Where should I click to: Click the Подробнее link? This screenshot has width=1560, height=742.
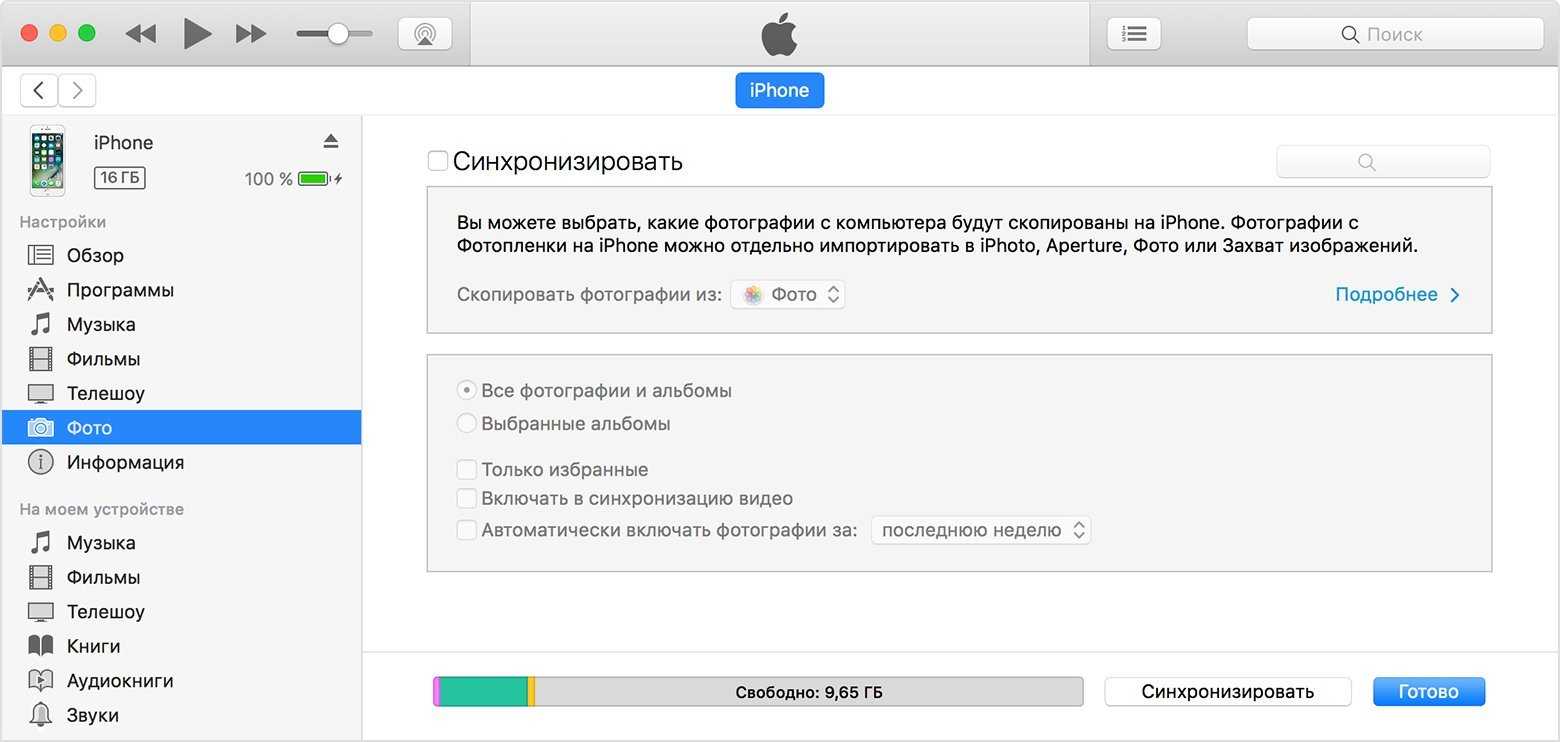click(1397, 295)
